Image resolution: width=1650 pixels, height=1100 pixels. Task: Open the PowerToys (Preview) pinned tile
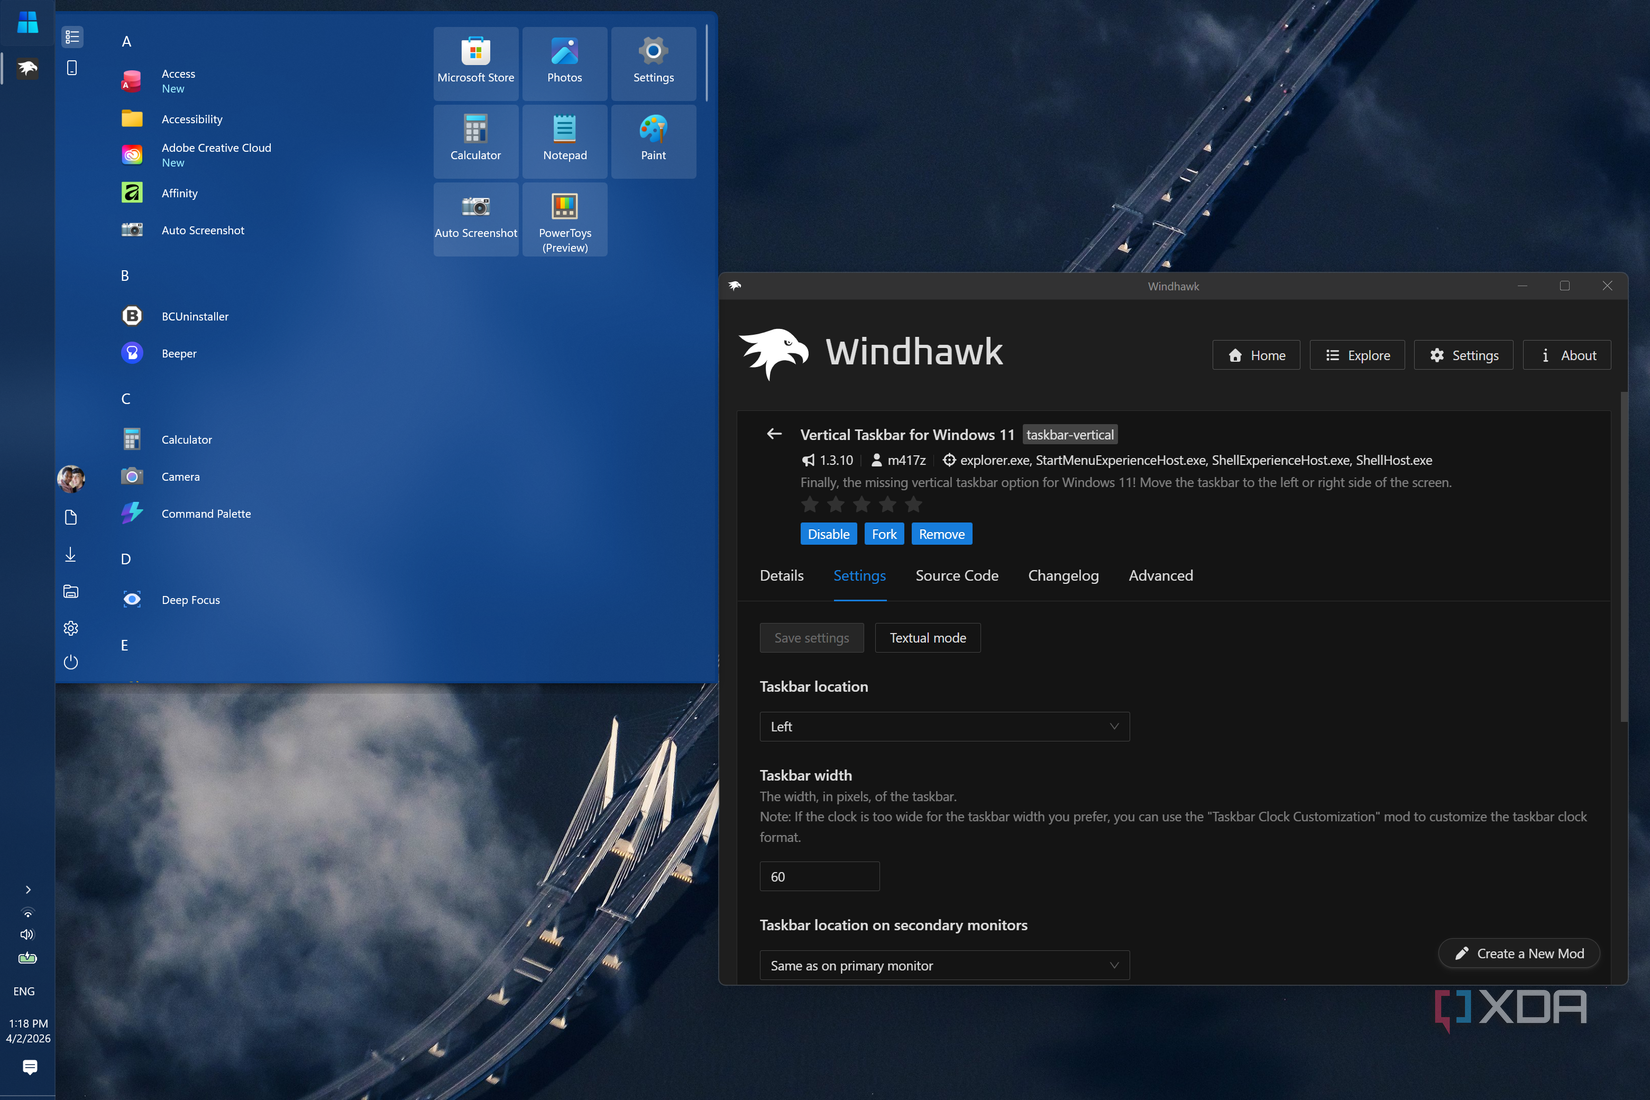point(564,219)
